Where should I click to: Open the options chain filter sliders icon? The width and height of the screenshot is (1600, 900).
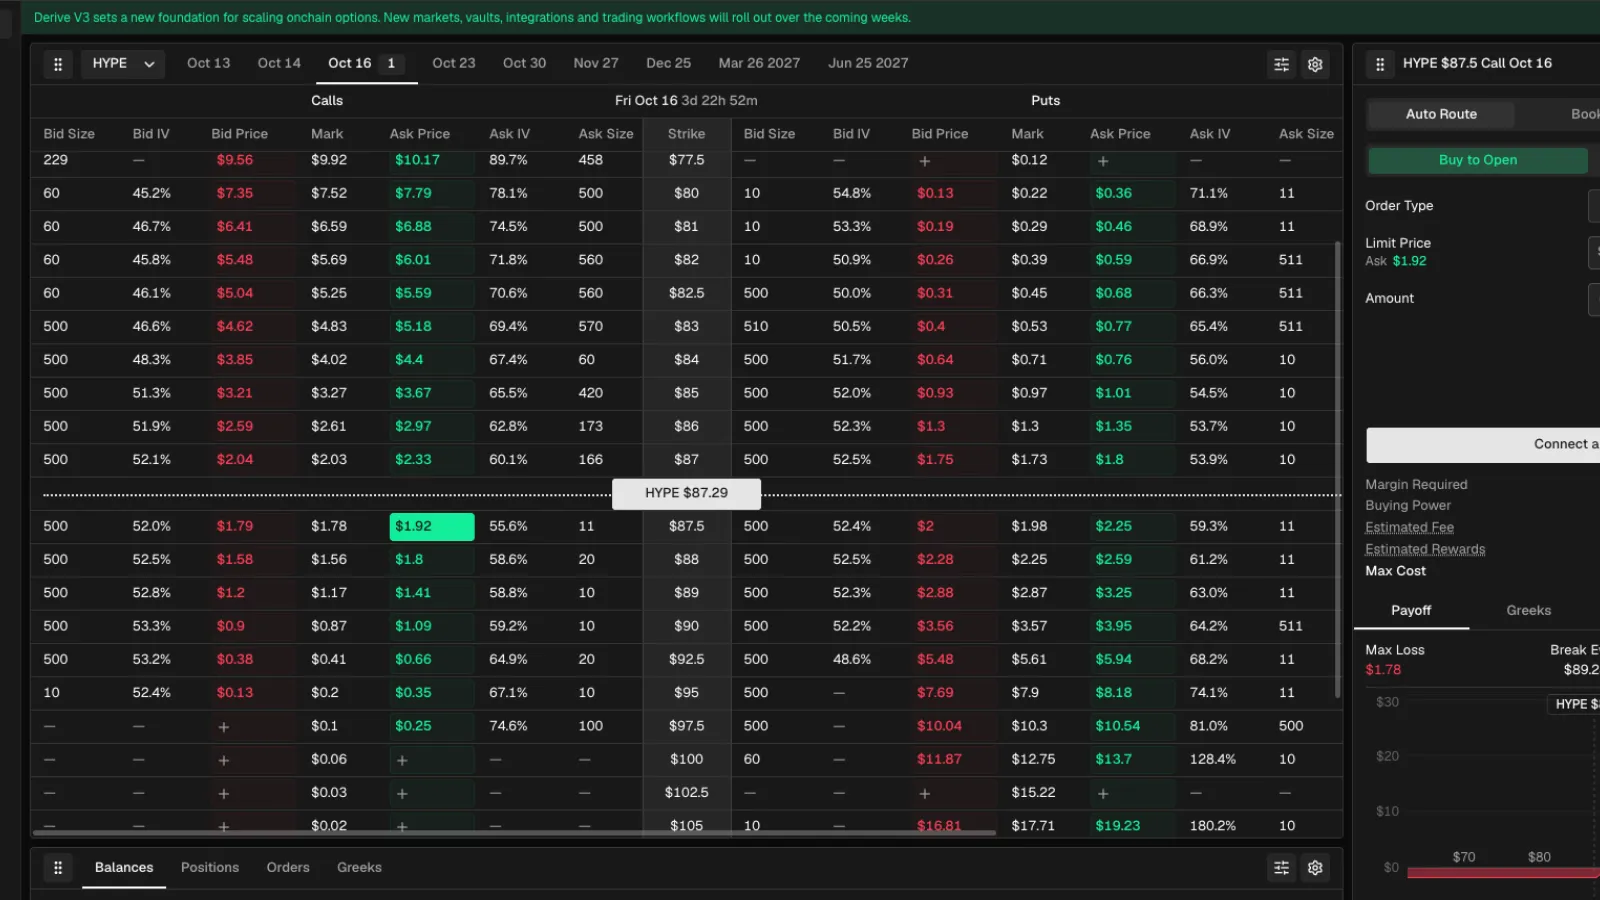pyautogui.click(x=1281, y=64)
